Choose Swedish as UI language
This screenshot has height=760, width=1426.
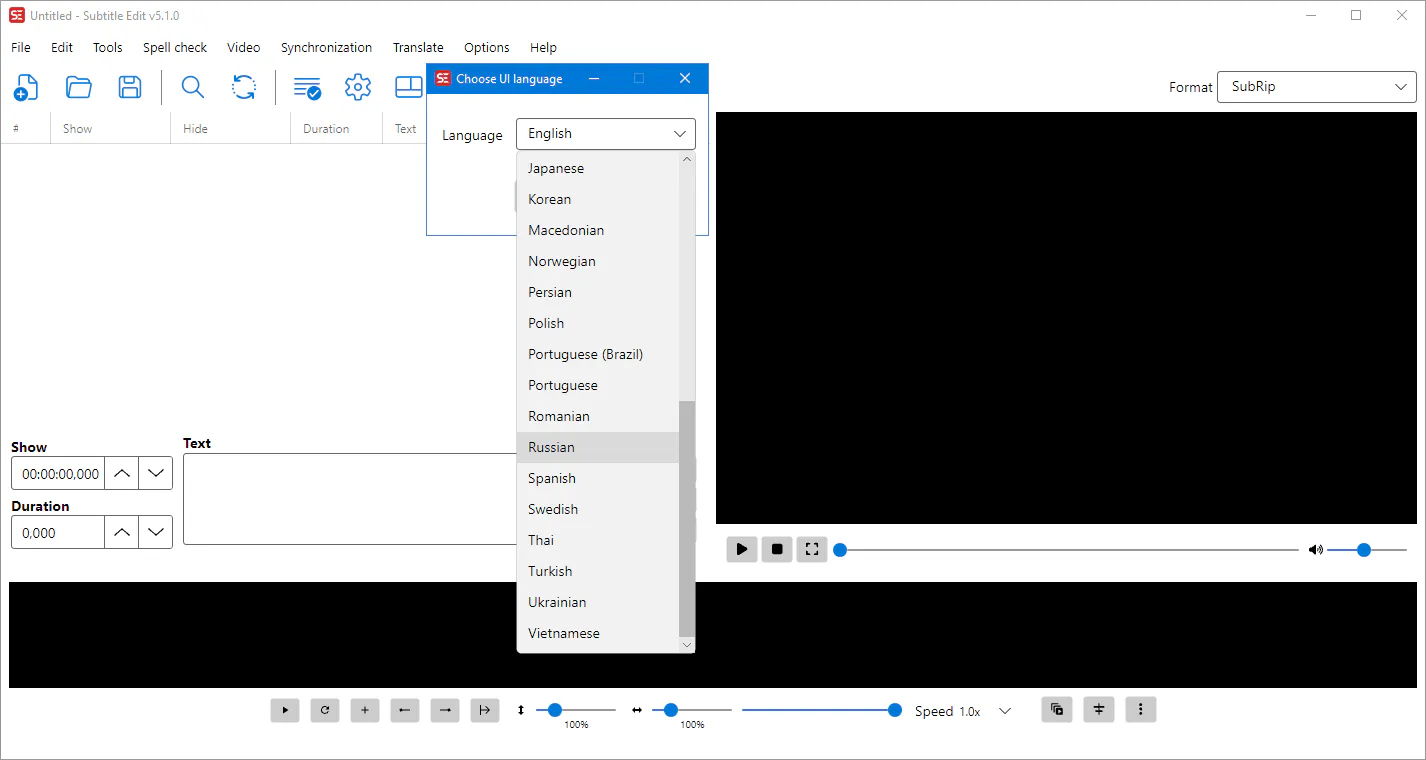pos(598,509)
